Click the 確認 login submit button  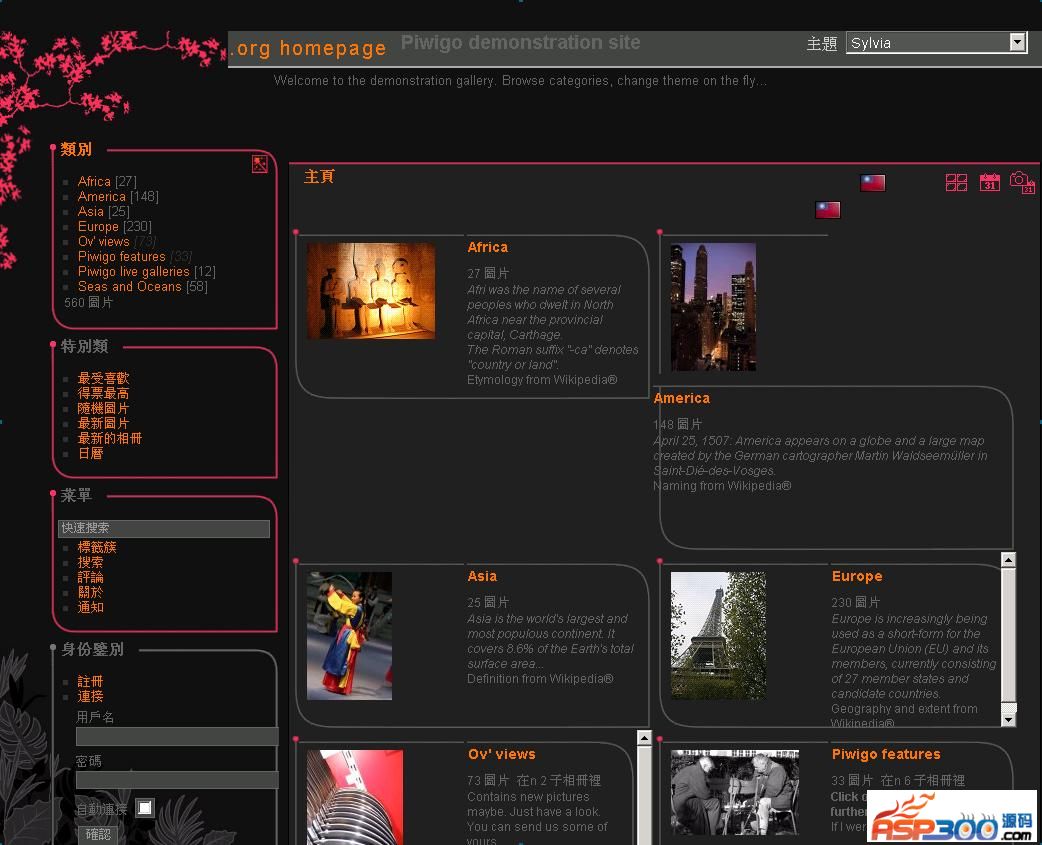click(98, 834)
